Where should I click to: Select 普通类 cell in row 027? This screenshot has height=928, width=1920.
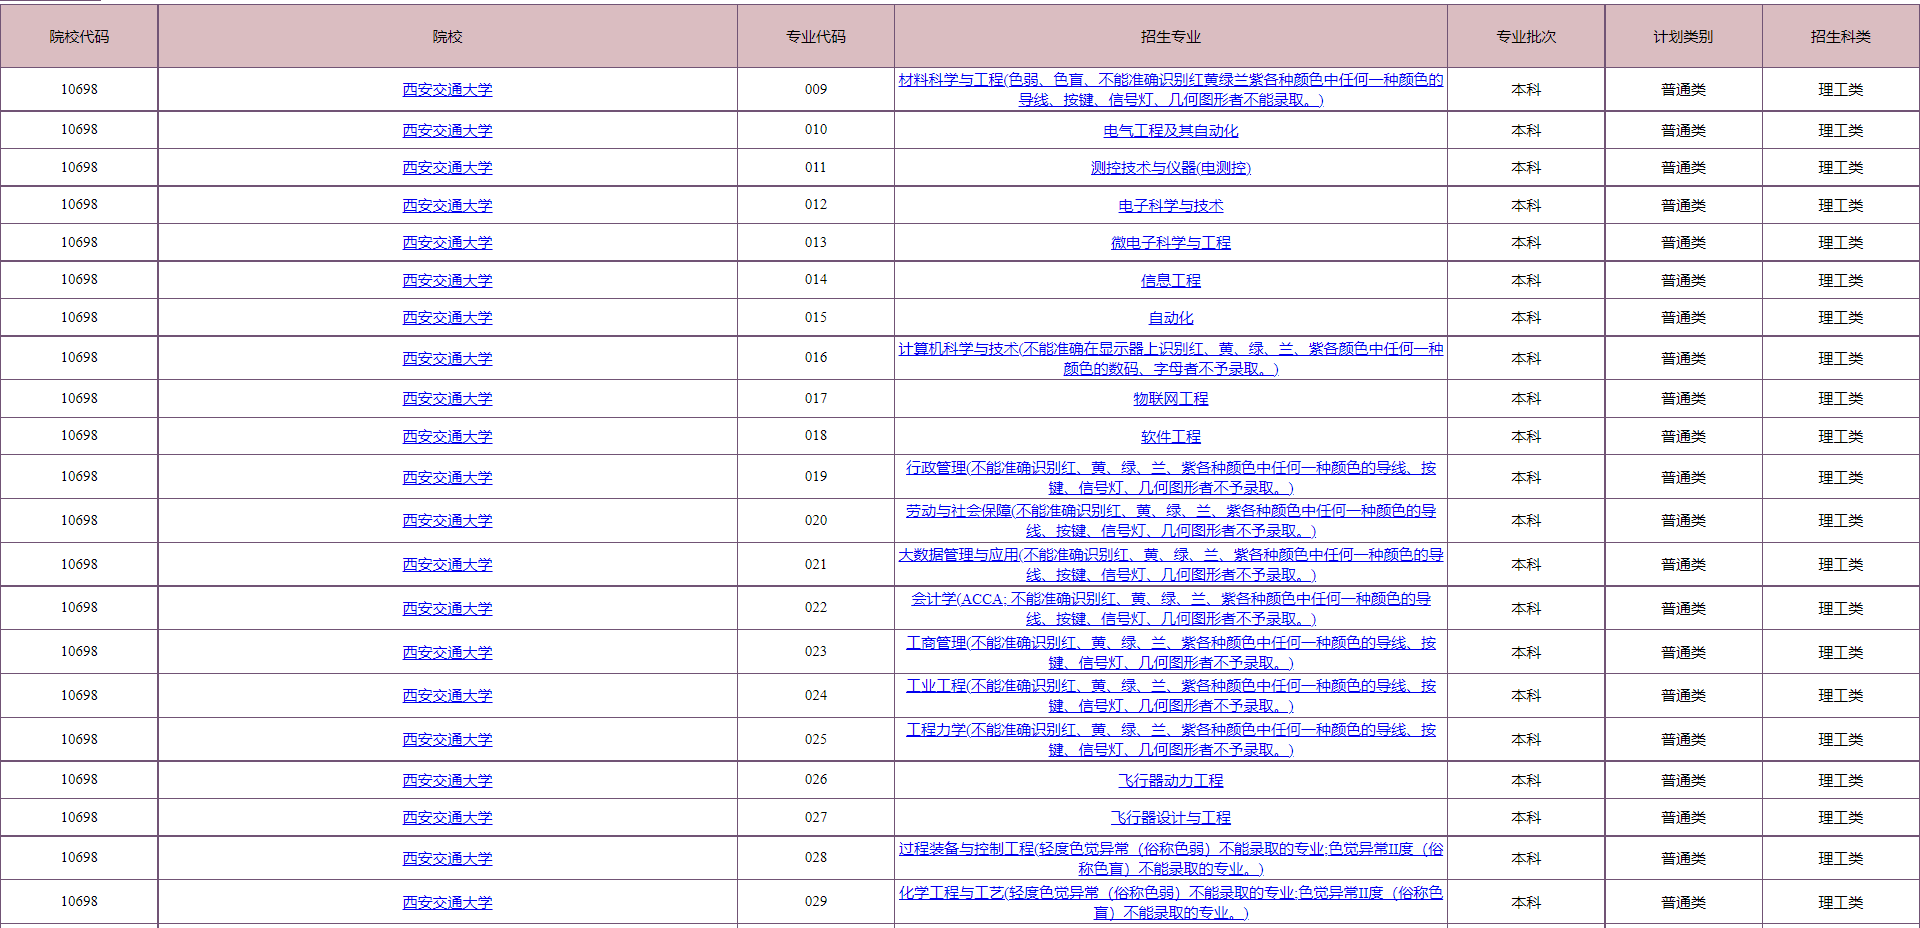(x=1683, y=818)
